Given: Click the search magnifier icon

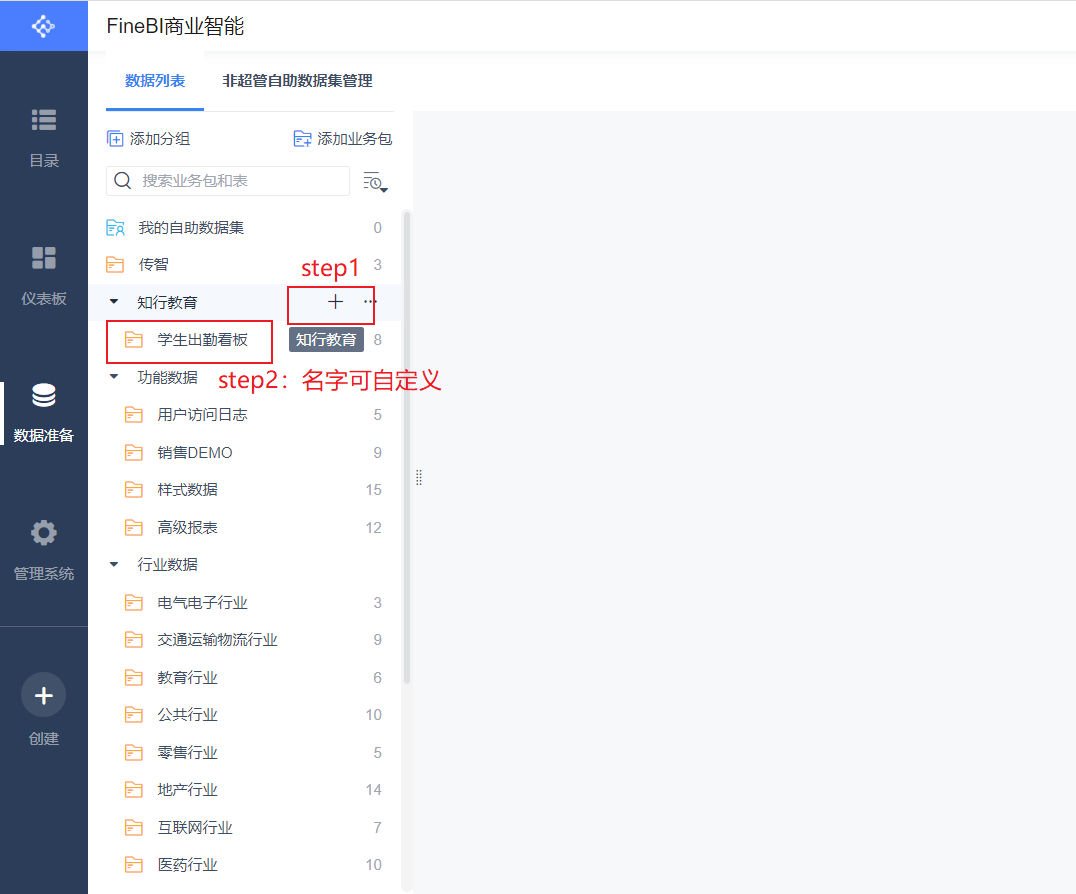Looking at the screenshot, I should [x=123, y=180].
